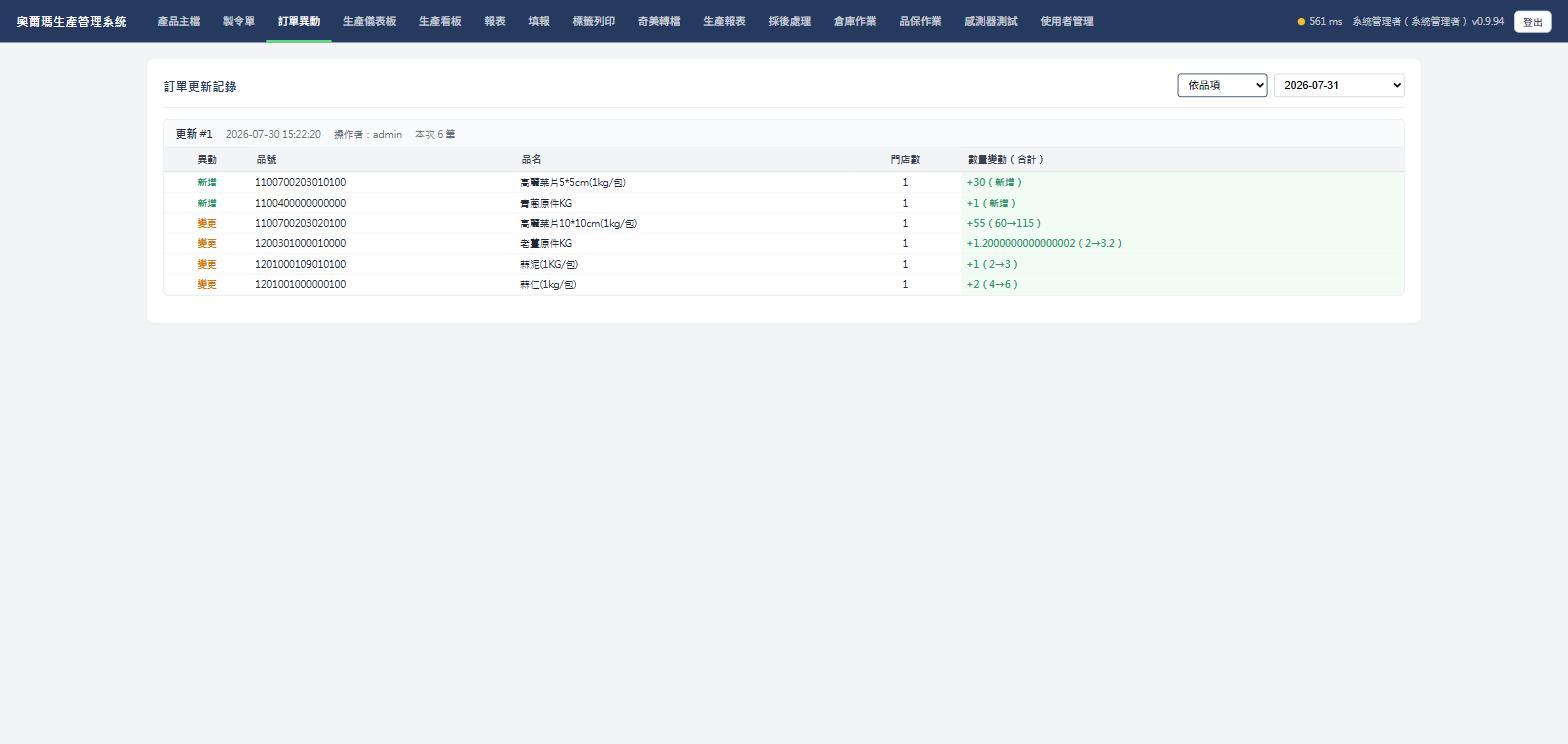Image resolution: width=1568 pixels, height=744 pixels.
Task: Go to the 生產看板 tab
Action: tap(440, 21)
